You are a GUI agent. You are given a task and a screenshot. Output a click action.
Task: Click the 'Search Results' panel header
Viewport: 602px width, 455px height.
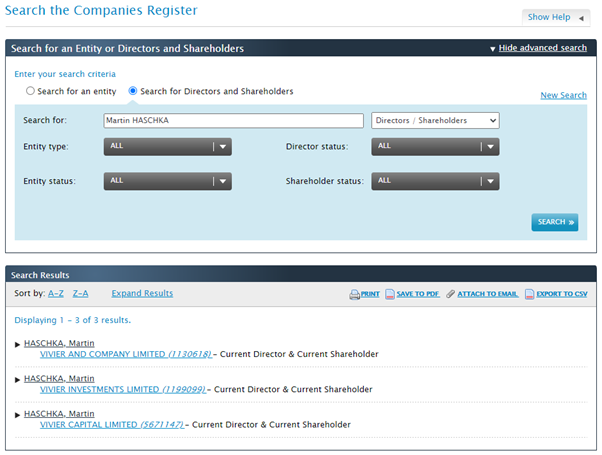tap(301, 275)
